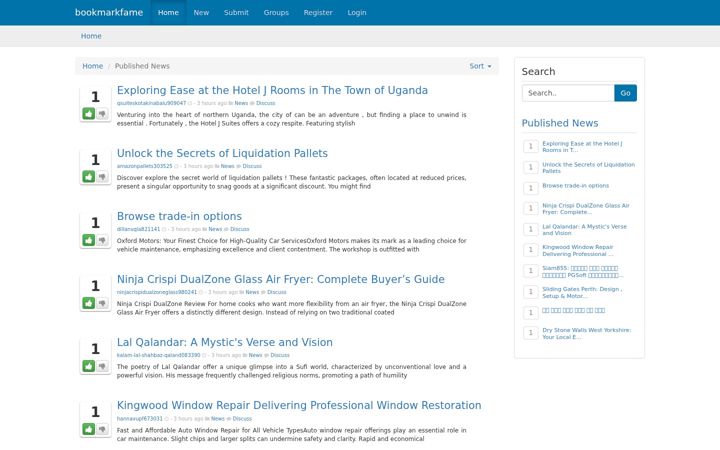Open sidebar link Exploring Ease at the Hotel J

point(582,146)
